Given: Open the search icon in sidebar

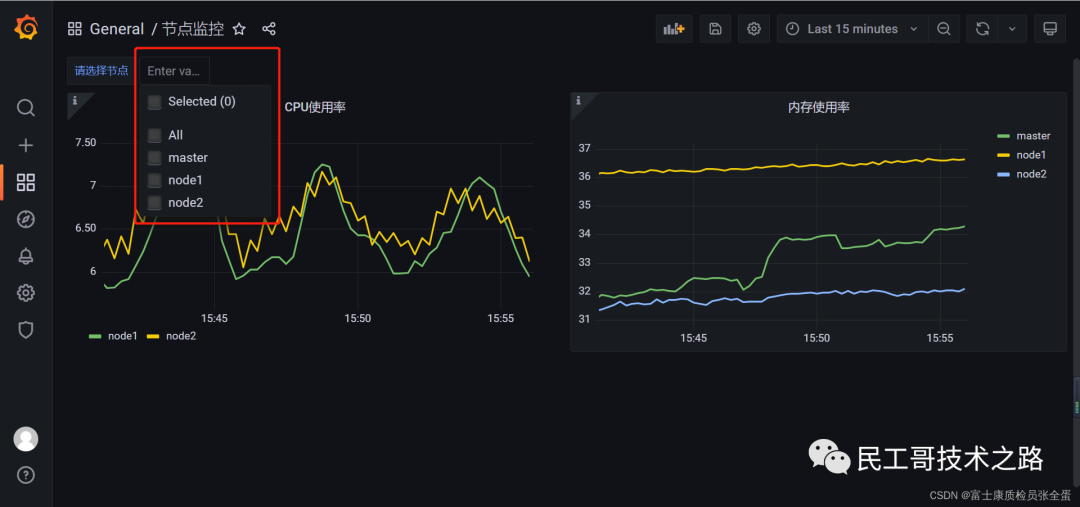Looking at the screenshot, I should point(25,108).
